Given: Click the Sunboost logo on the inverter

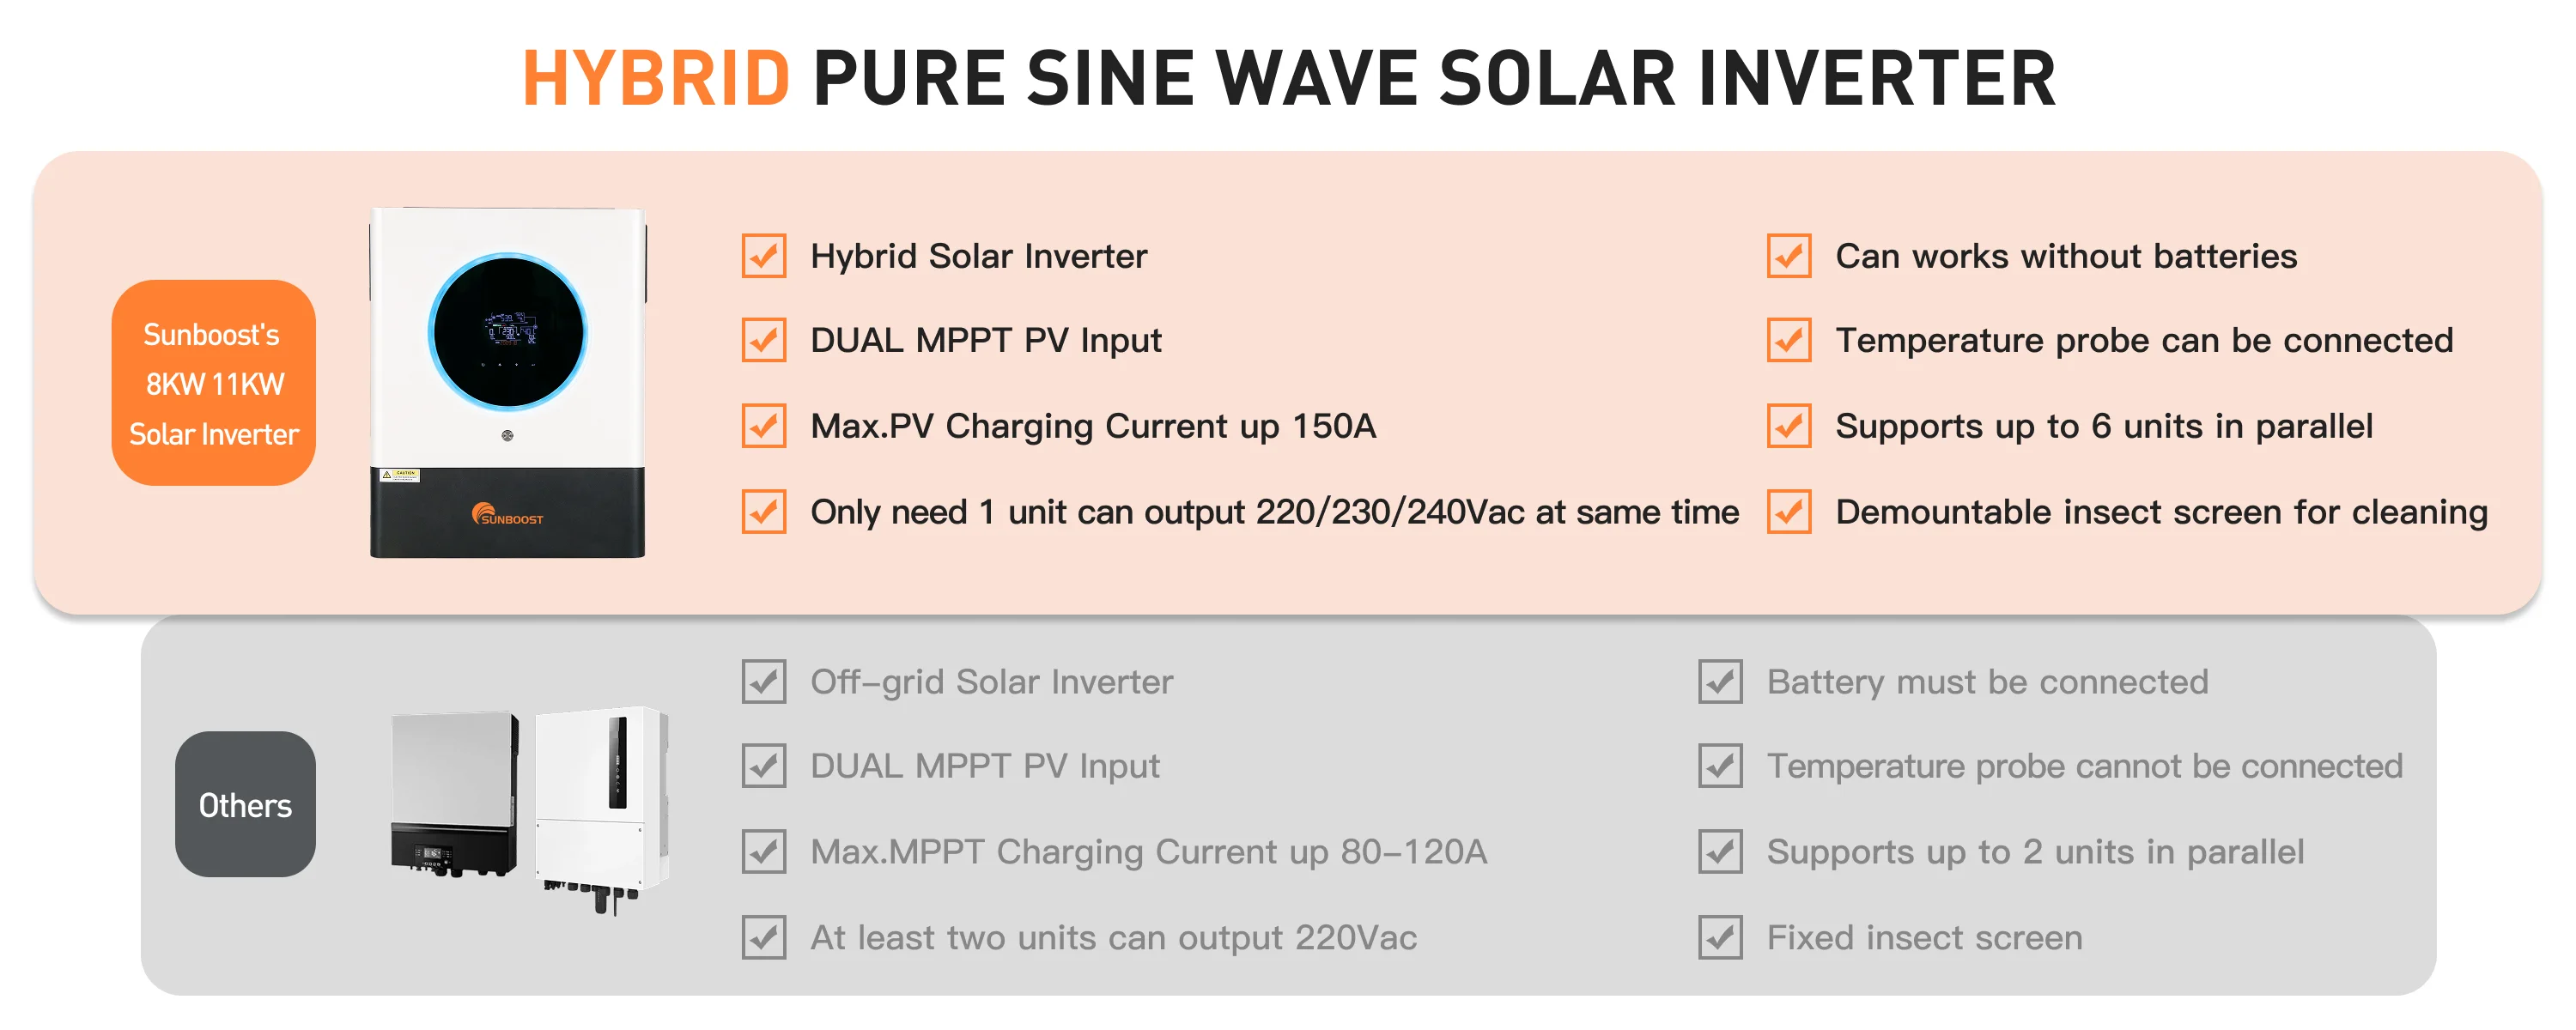Looking at the screenshot, I should pos(507,516).
